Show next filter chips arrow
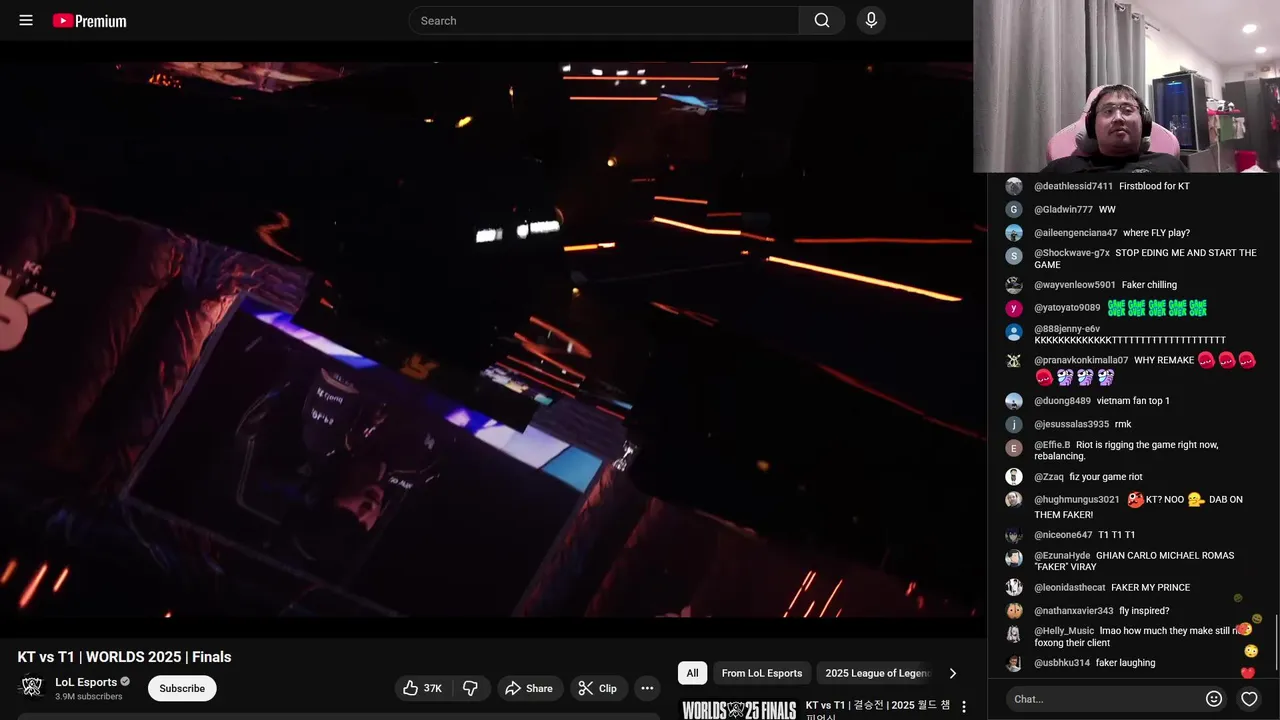Image resolution: width=1280 pixels, height=720 pixels. click(952, 673)
